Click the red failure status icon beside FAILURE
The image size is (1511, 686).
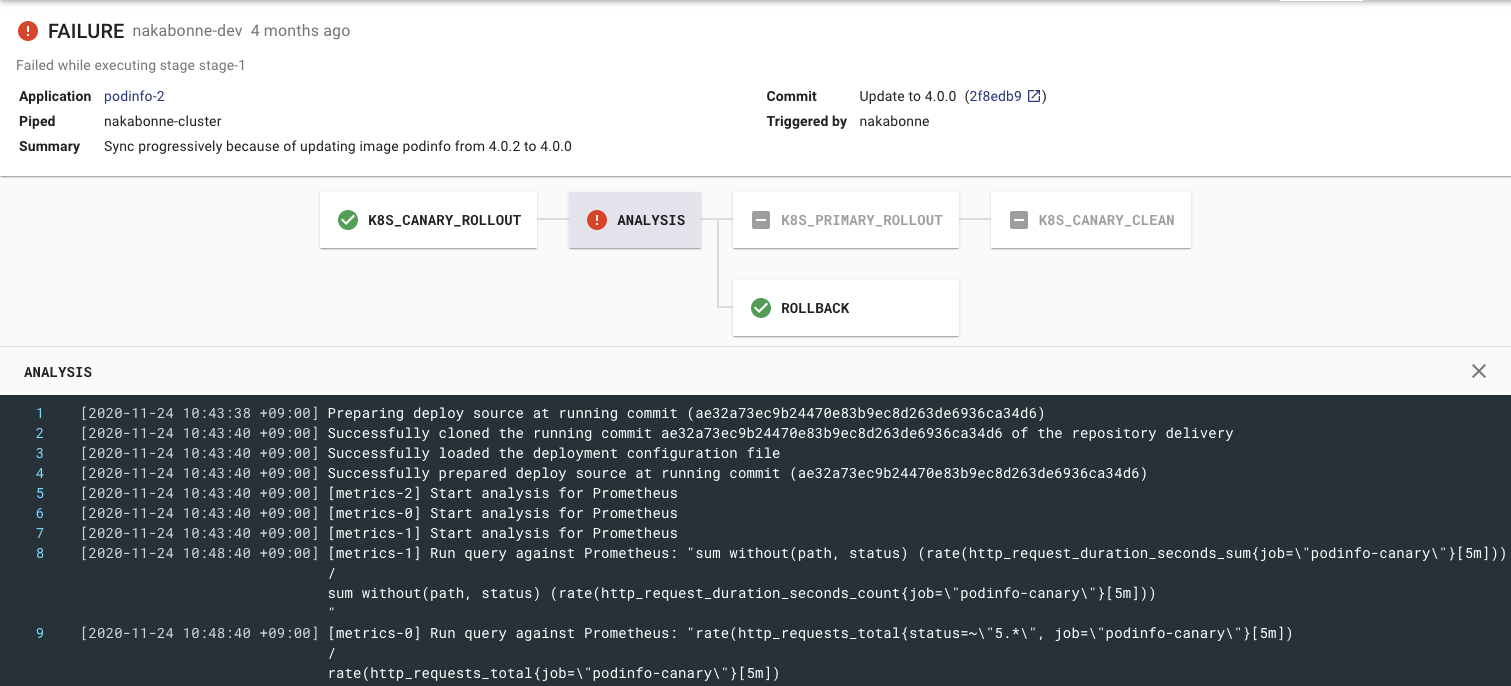(28, 31)
